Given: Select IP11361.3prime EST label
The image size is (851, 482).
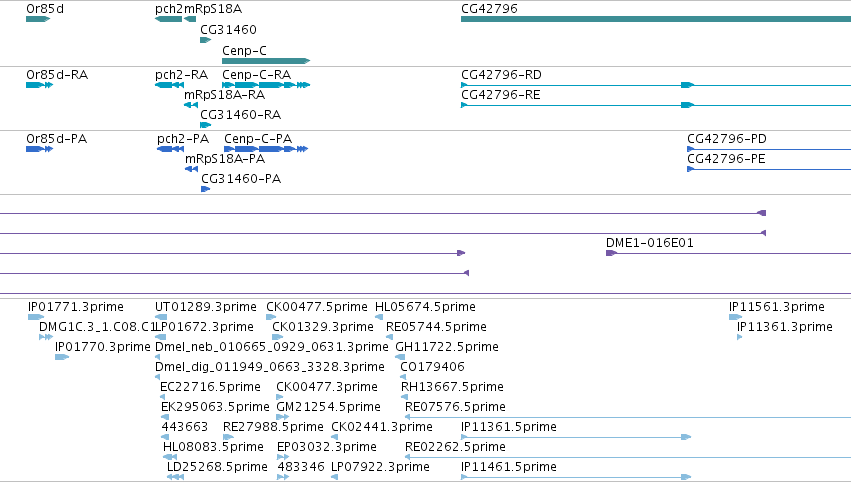Looking at the screenshot, I should click(785, 327).
